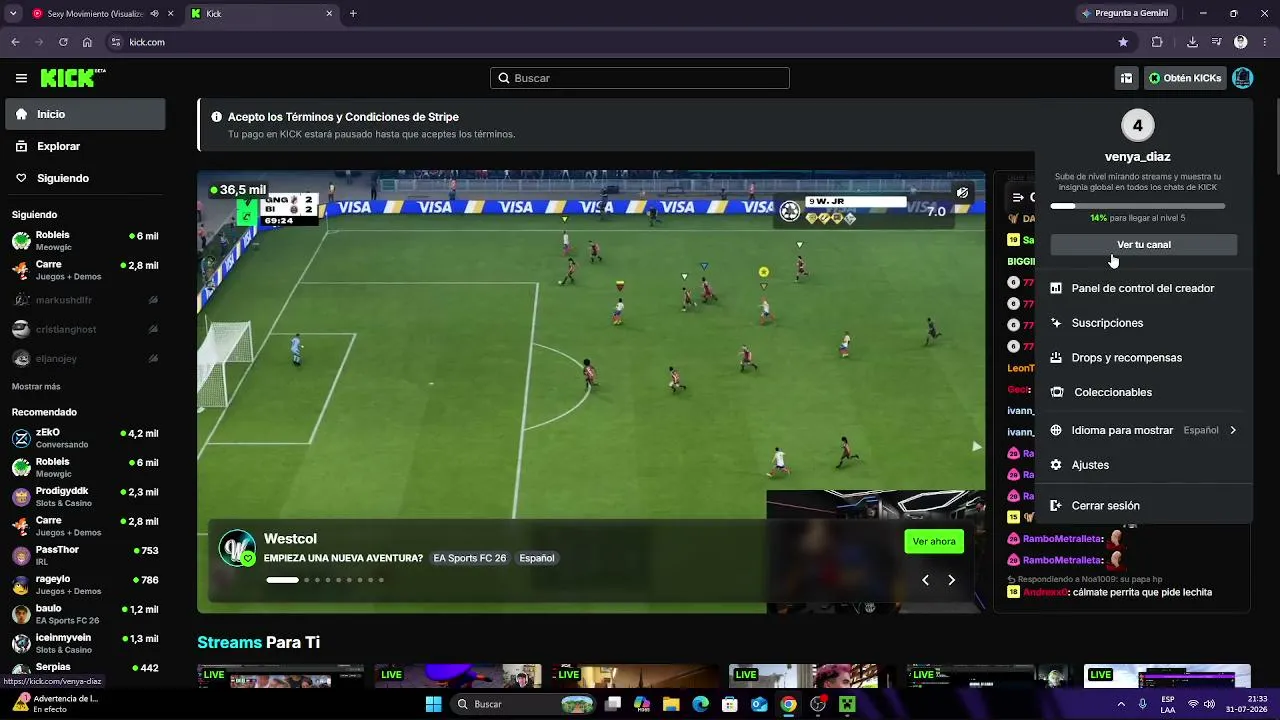The width and height of the screenshot is (1280, 720).
Task: Mute the Sexy Movimiento tab audio
Action: [154, 14]
